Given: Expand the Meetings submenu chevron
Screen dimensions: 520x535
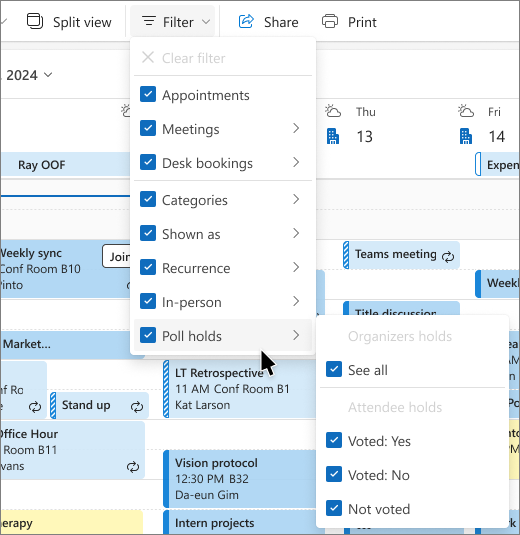Looking at the screenshot, I should pyautogui.click(x=296, y=128).
